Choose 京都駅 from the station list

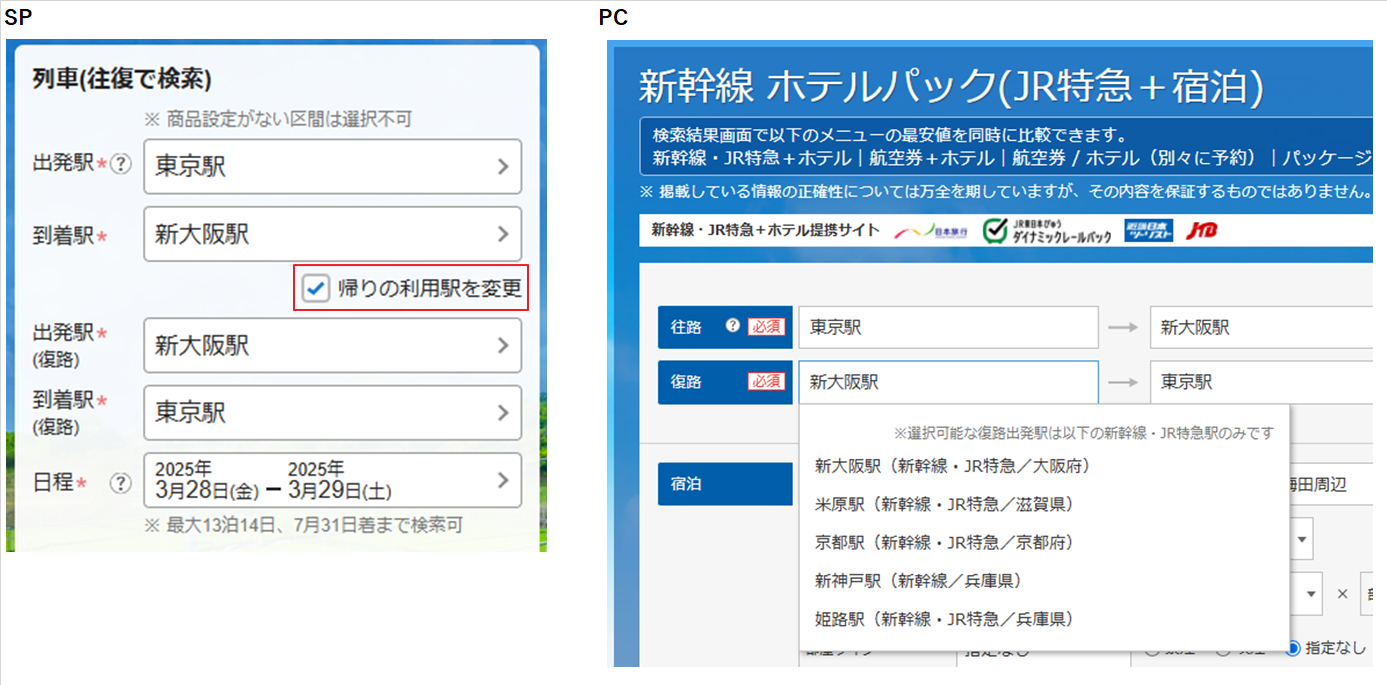pyautogui.click(x=944, y=542)
